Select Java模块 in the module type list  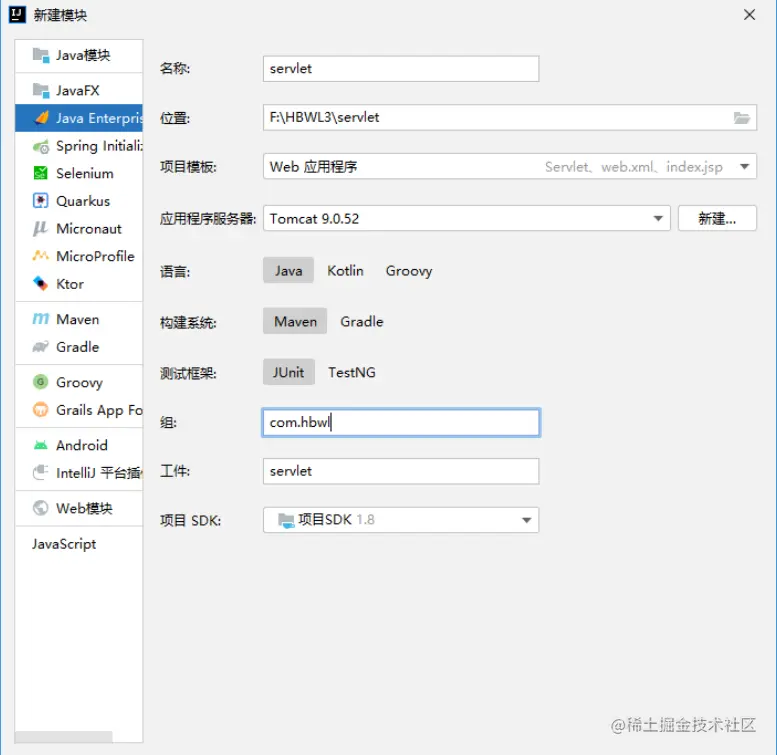tap(79, 55)
